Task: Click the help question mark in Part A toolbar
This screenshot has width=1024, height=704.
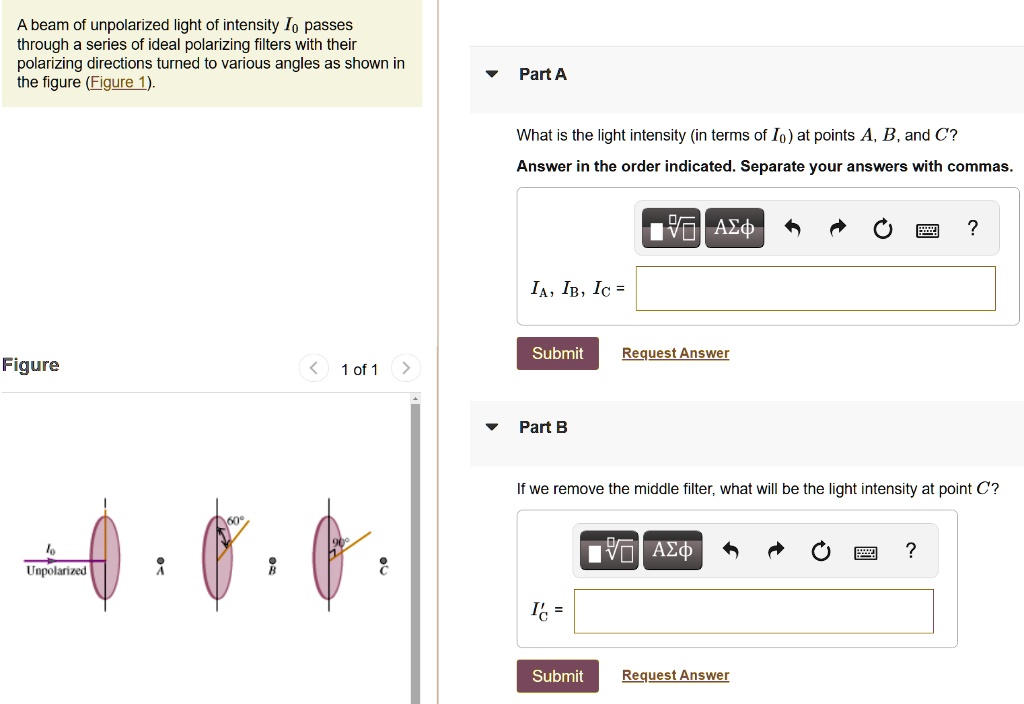Action: coord(972,228)
